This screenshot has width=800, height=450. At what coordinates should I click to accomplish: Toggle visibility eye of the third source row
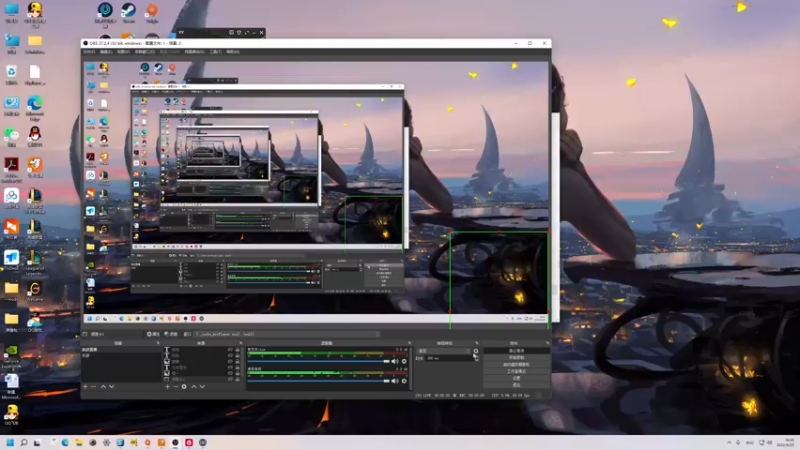(230, 361)
